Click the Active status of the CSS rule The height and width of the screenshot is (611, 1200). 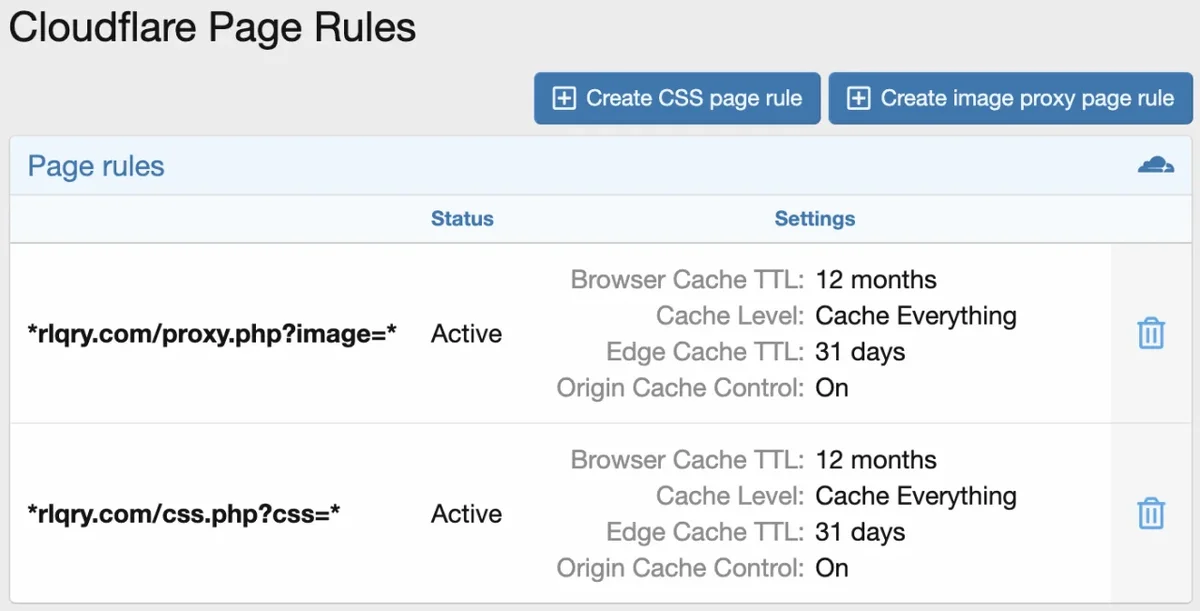[x=466, y=513]
